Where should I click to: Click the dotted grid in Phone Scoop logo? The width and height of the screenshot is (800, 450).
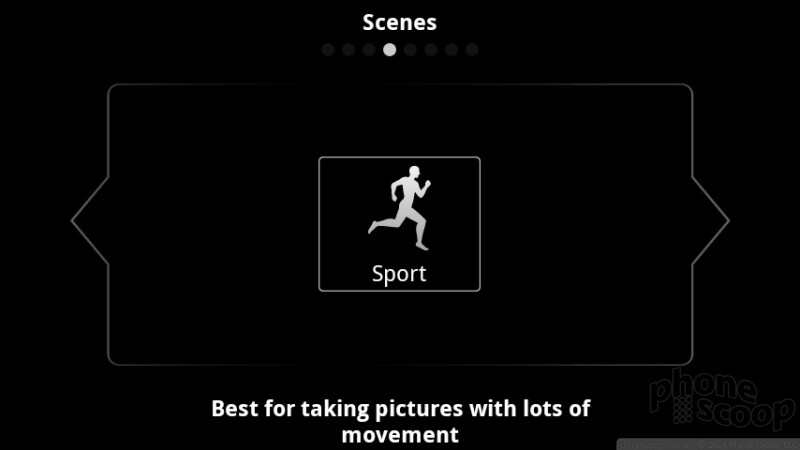[683, 409]
